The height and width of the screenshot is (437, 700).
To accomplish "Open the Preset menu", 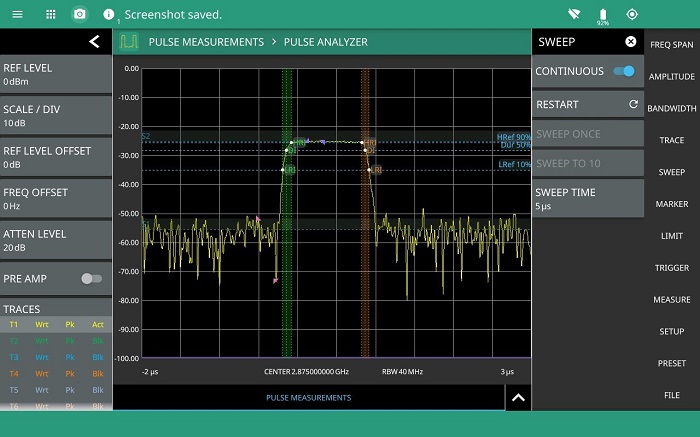I will pos(671,363).
